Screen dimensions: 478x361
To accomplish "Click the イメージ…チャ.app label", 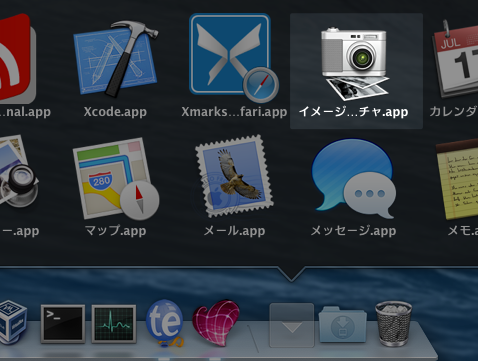I will 353,112.
